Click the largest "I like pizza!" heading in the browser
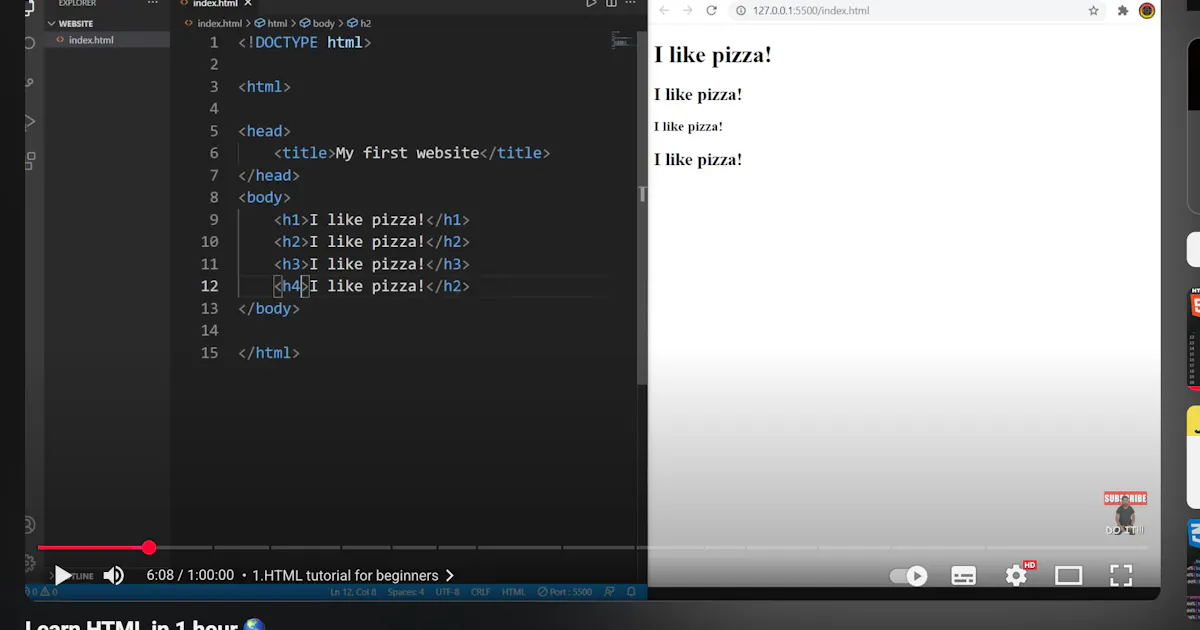1200x630 pixels. [712, 56]
